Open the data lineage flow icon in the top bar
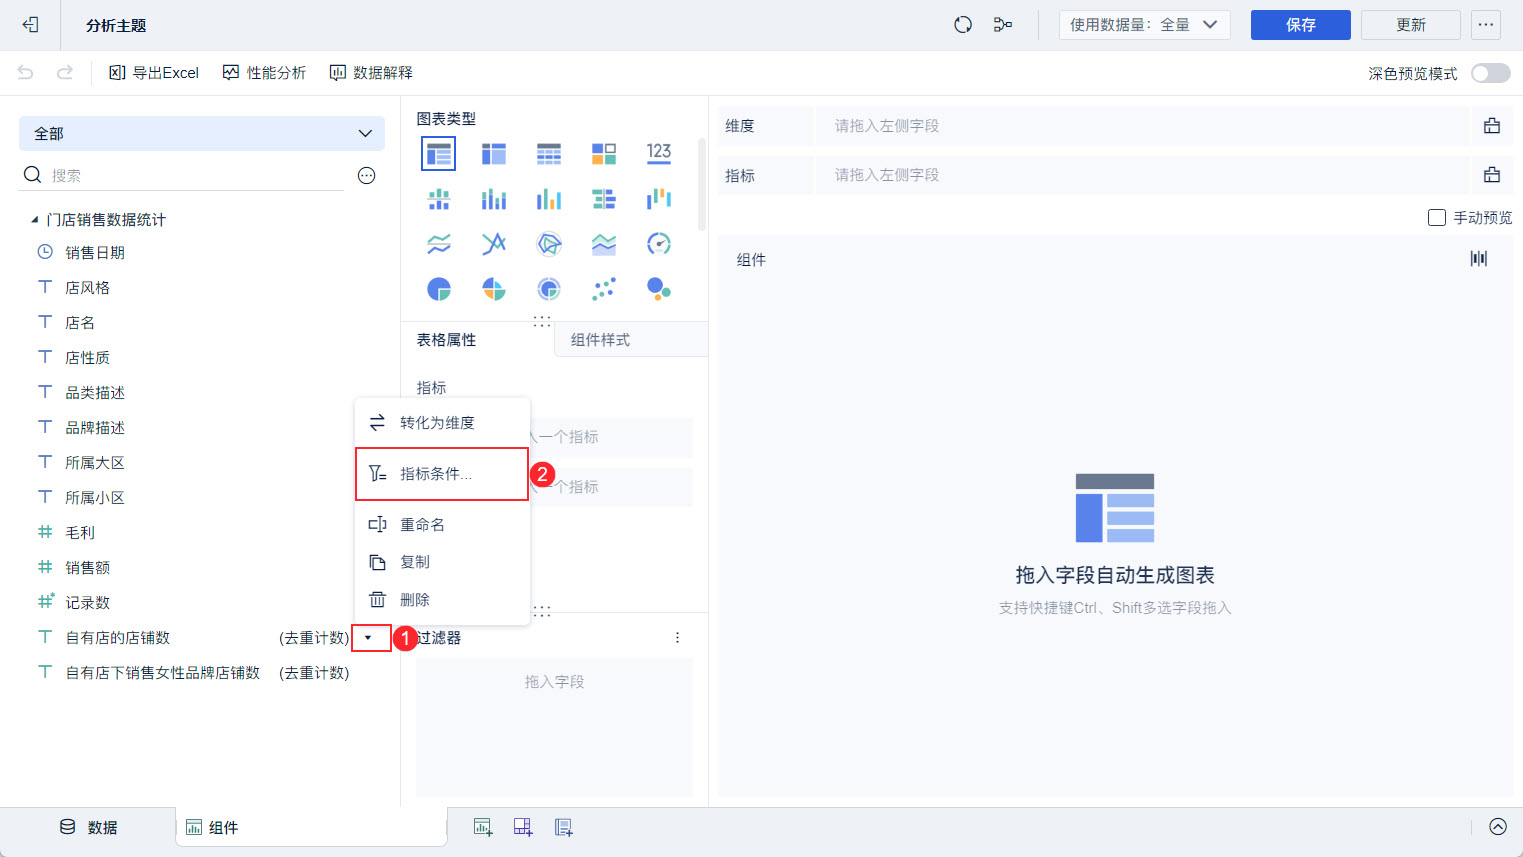Screen dimensions: 1523x857 [1003, 25]
